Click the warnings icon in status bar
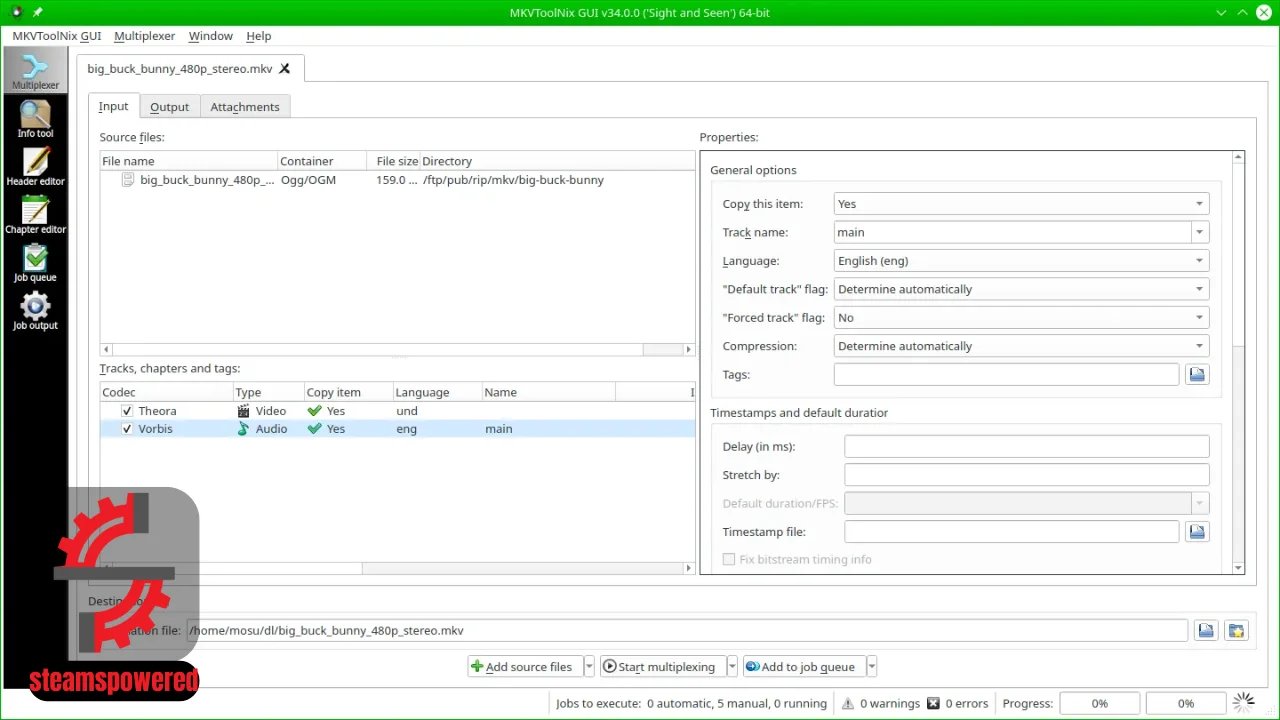This screenshot has width=1280, height=720. coord(848,703)
